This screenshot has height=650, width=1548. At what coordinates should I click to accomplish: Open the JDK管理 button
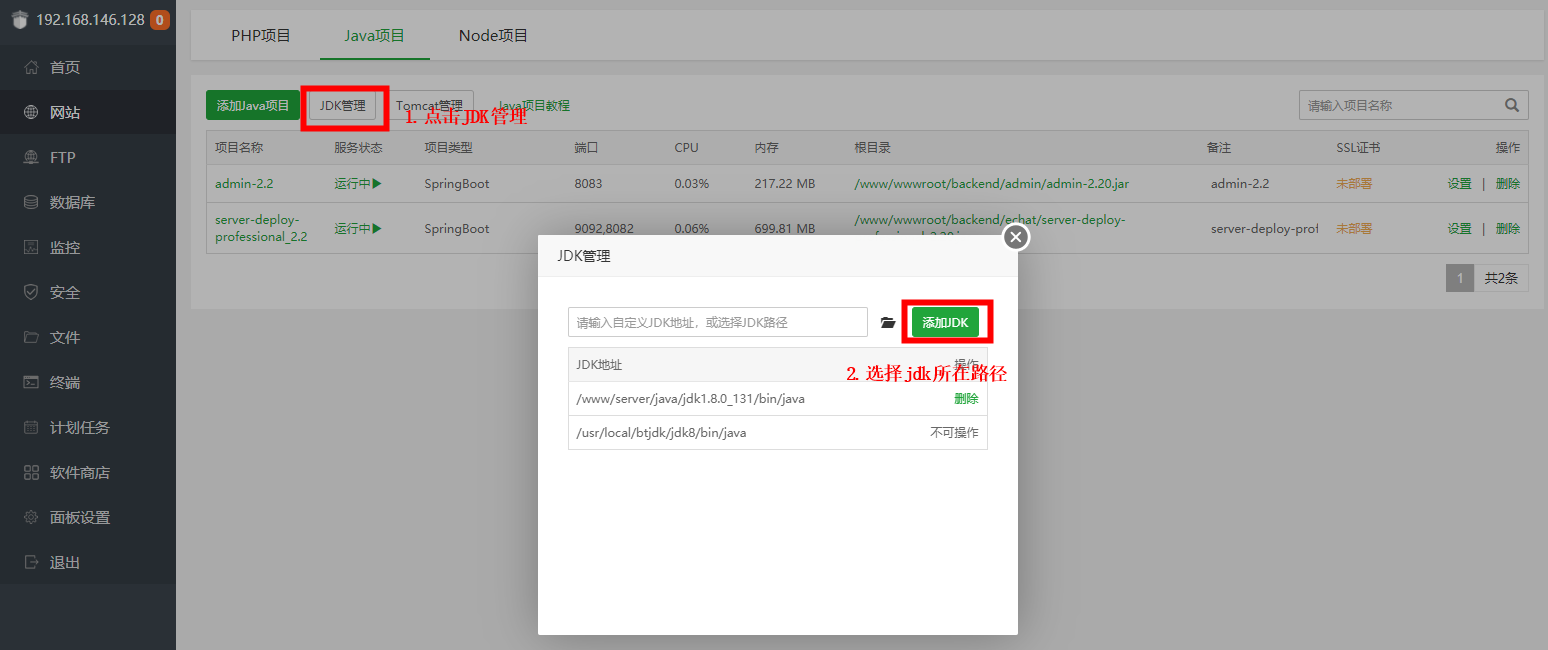[343, 106]
